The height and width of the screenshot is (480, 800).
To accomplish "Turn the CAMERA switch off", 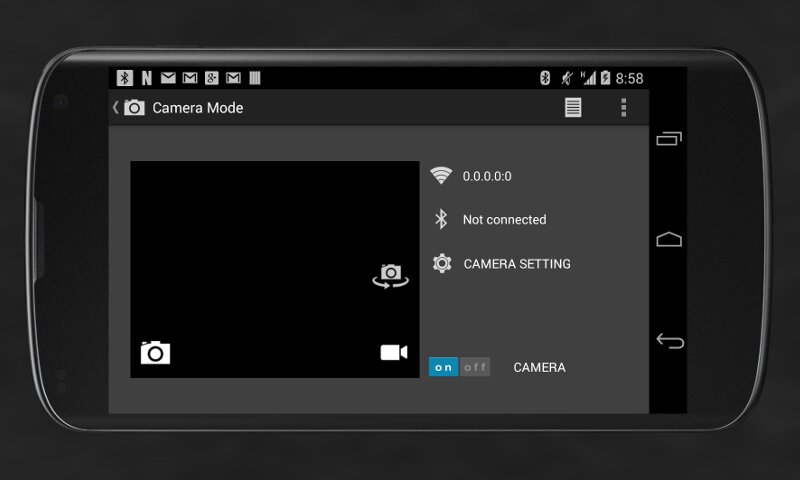I will pyautogui.click(x=475, y=367).
